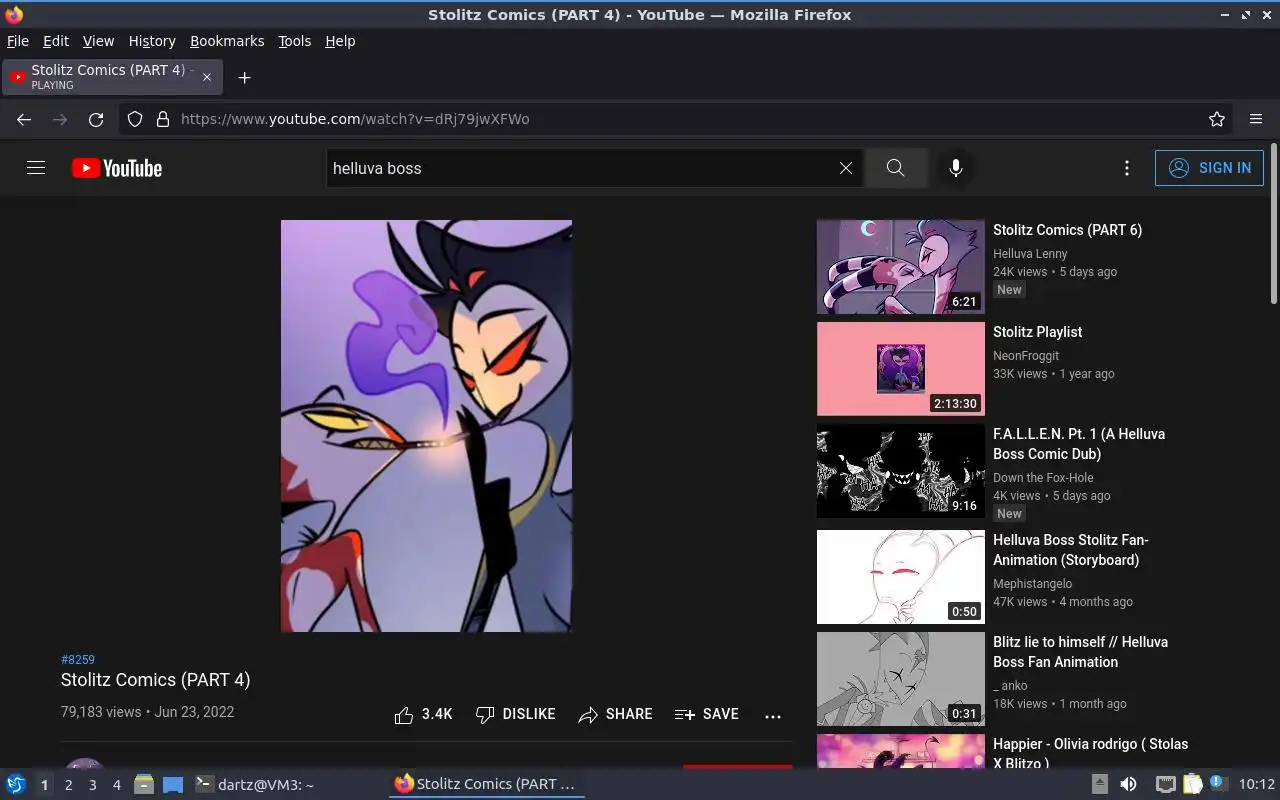
Task: Open the Tools menu
Action: click(x=294, y=41)
